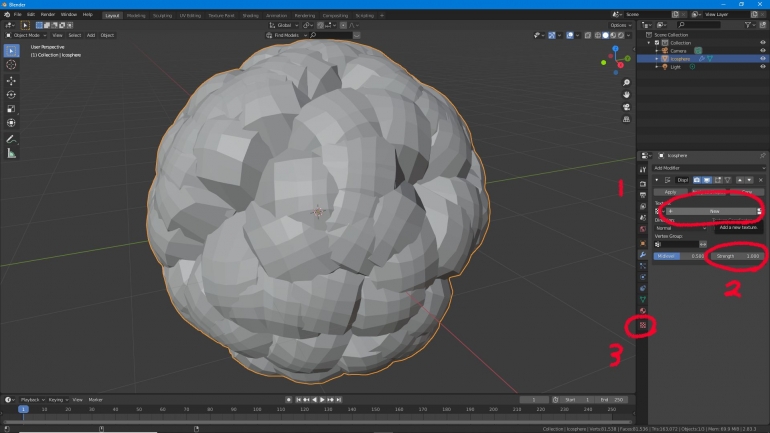Viewport: 770px width, 433px height.
Task: Toggle show gizmo button
Action: [x=552, y=35]
